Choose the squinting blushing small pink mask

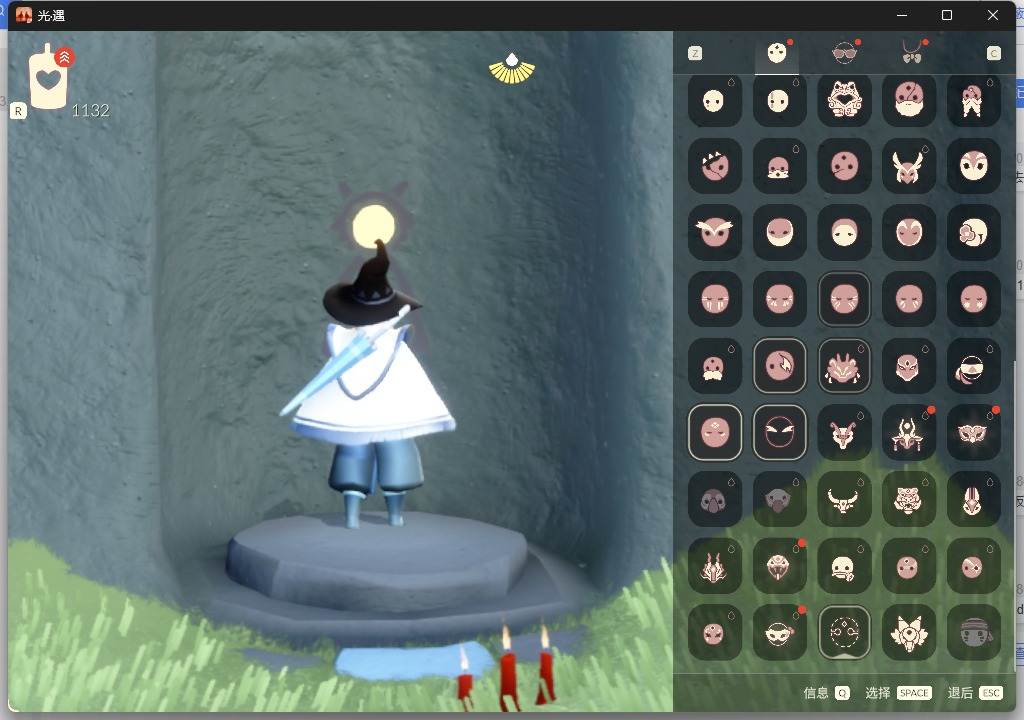(714, 632)
